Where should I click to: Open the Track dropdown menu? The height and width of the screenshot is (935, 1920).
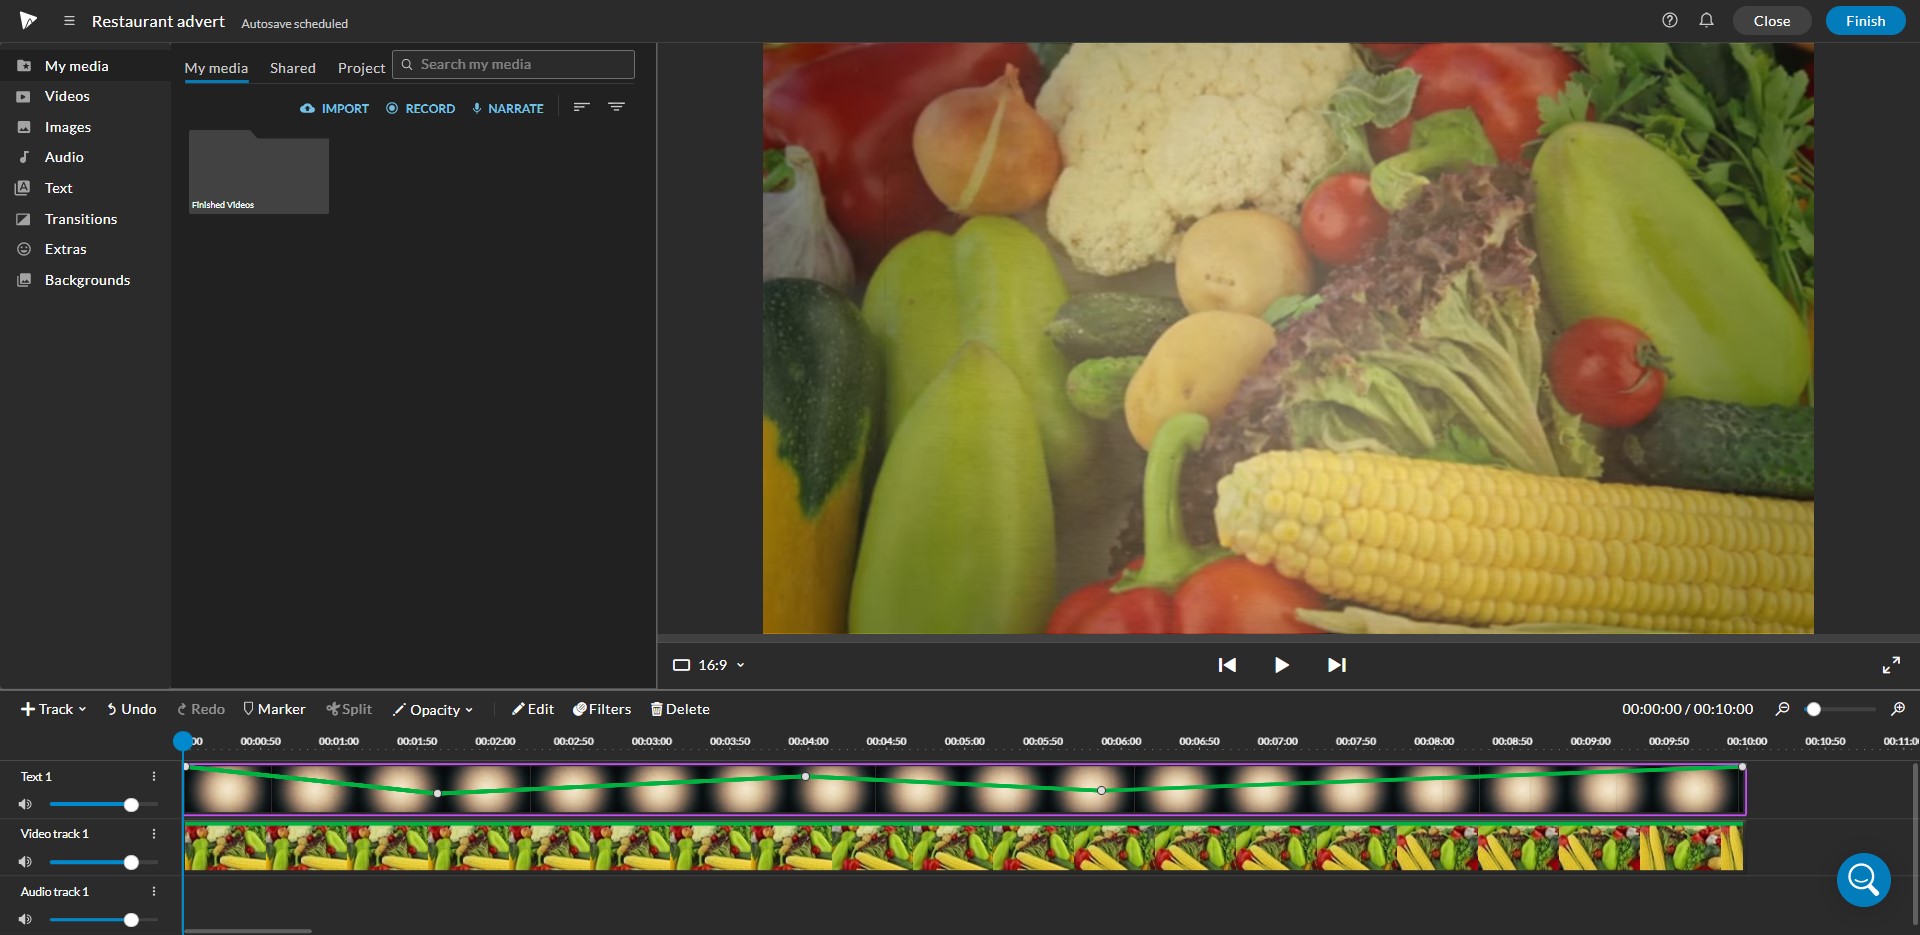pyautogui.click(x=52, y=709)
